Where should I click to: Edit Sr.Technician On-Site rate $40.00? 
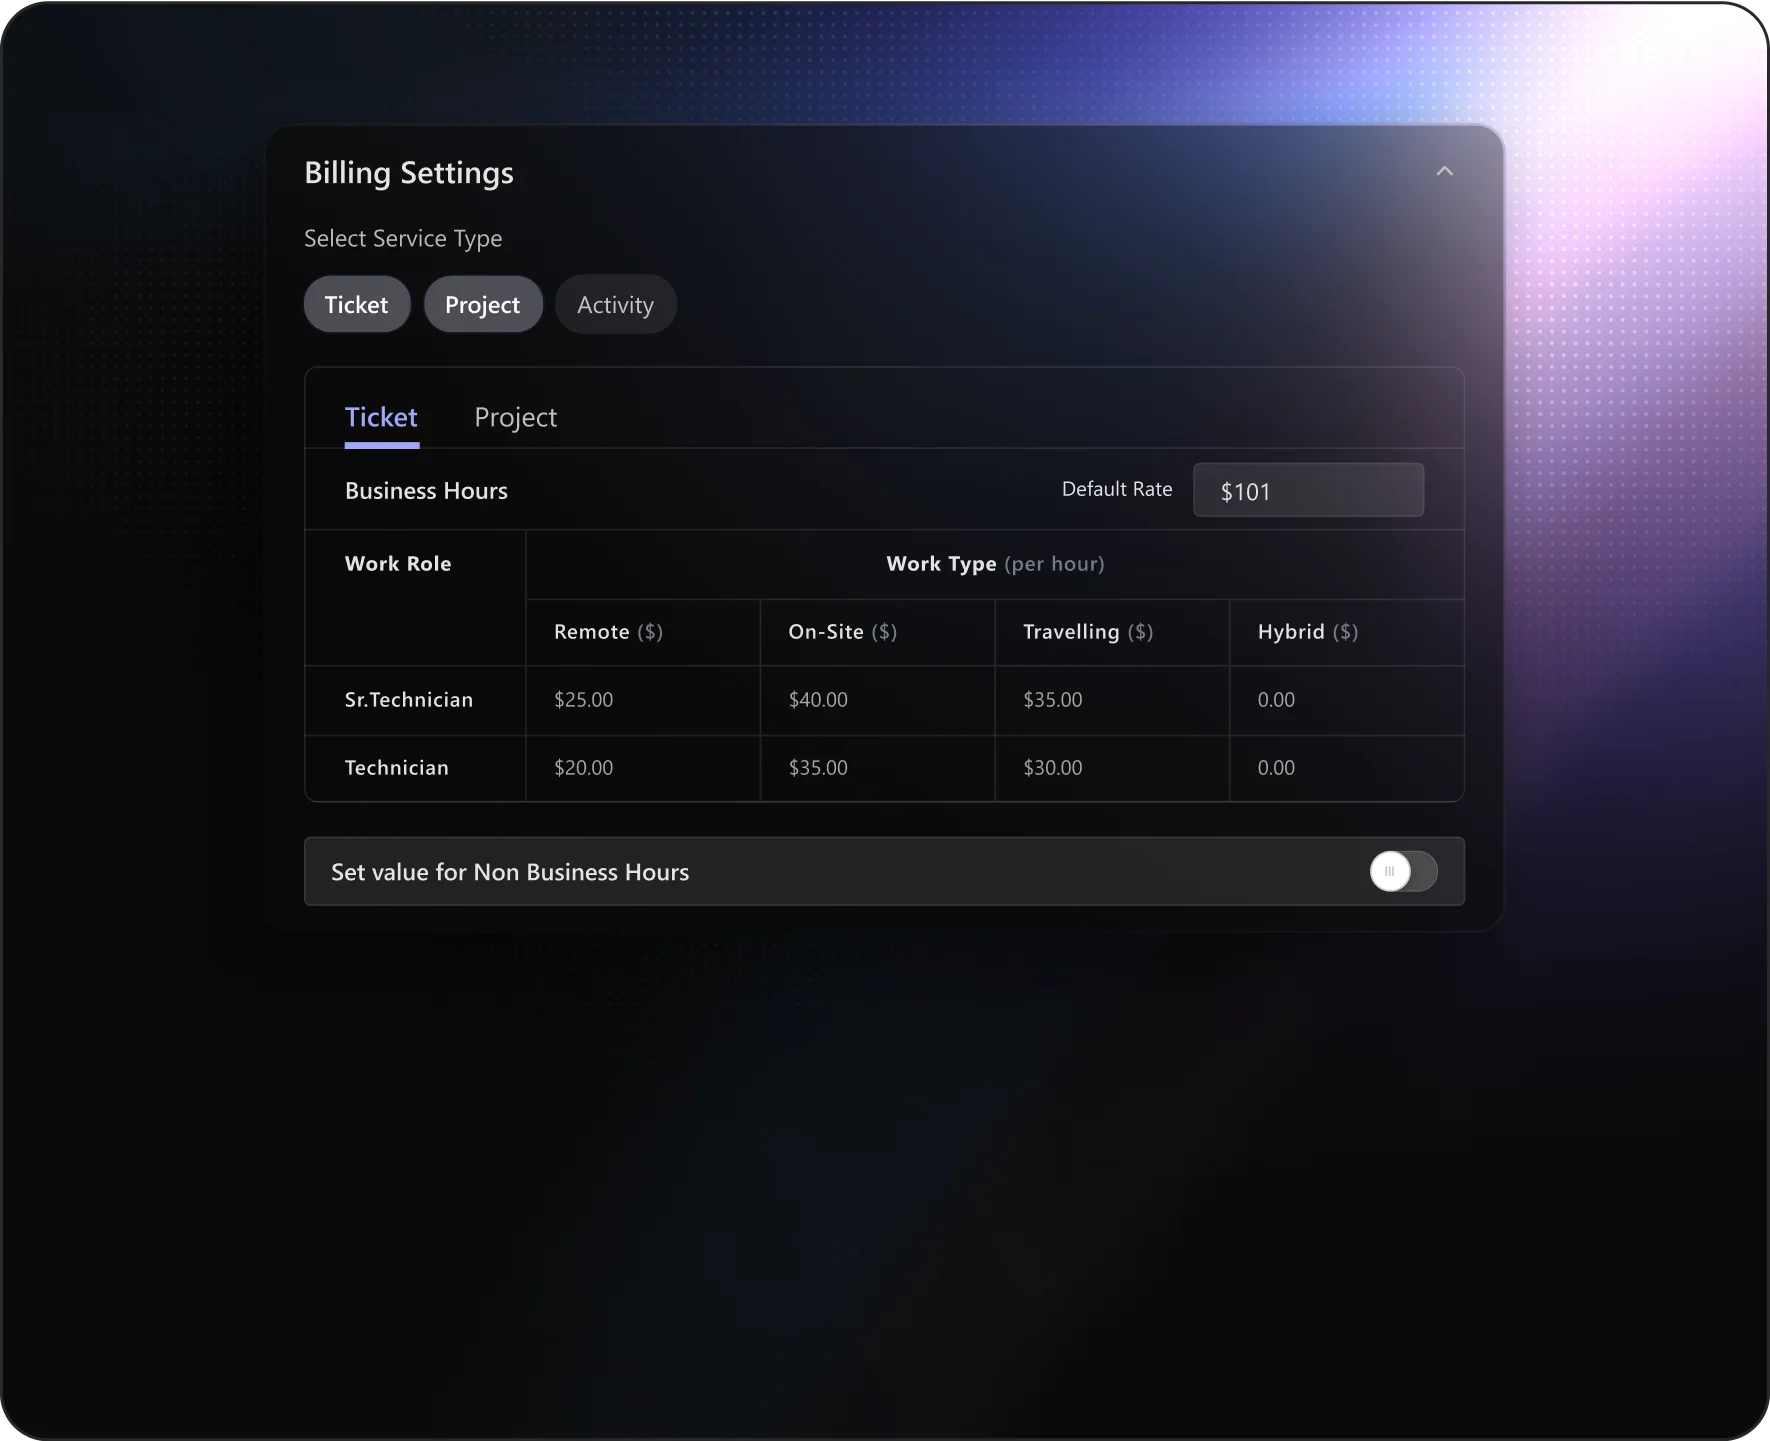(818, 700)
